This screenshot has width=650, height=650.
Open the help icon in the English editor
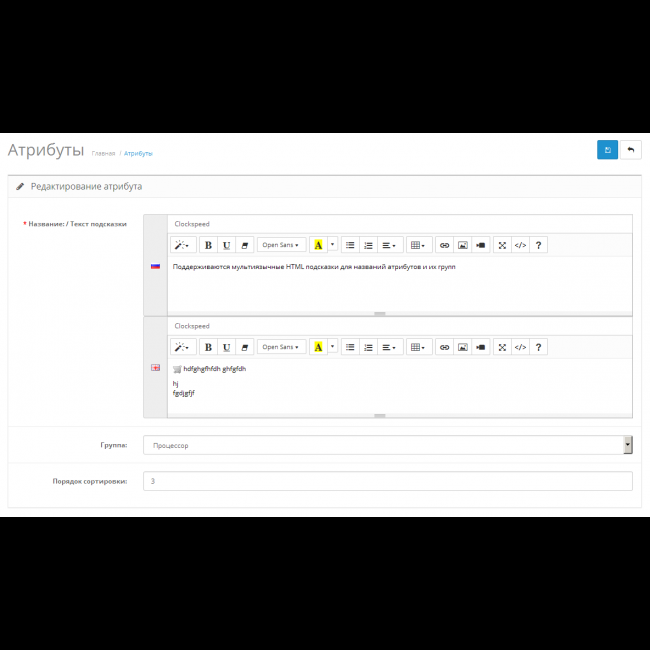tap(539, 347)
